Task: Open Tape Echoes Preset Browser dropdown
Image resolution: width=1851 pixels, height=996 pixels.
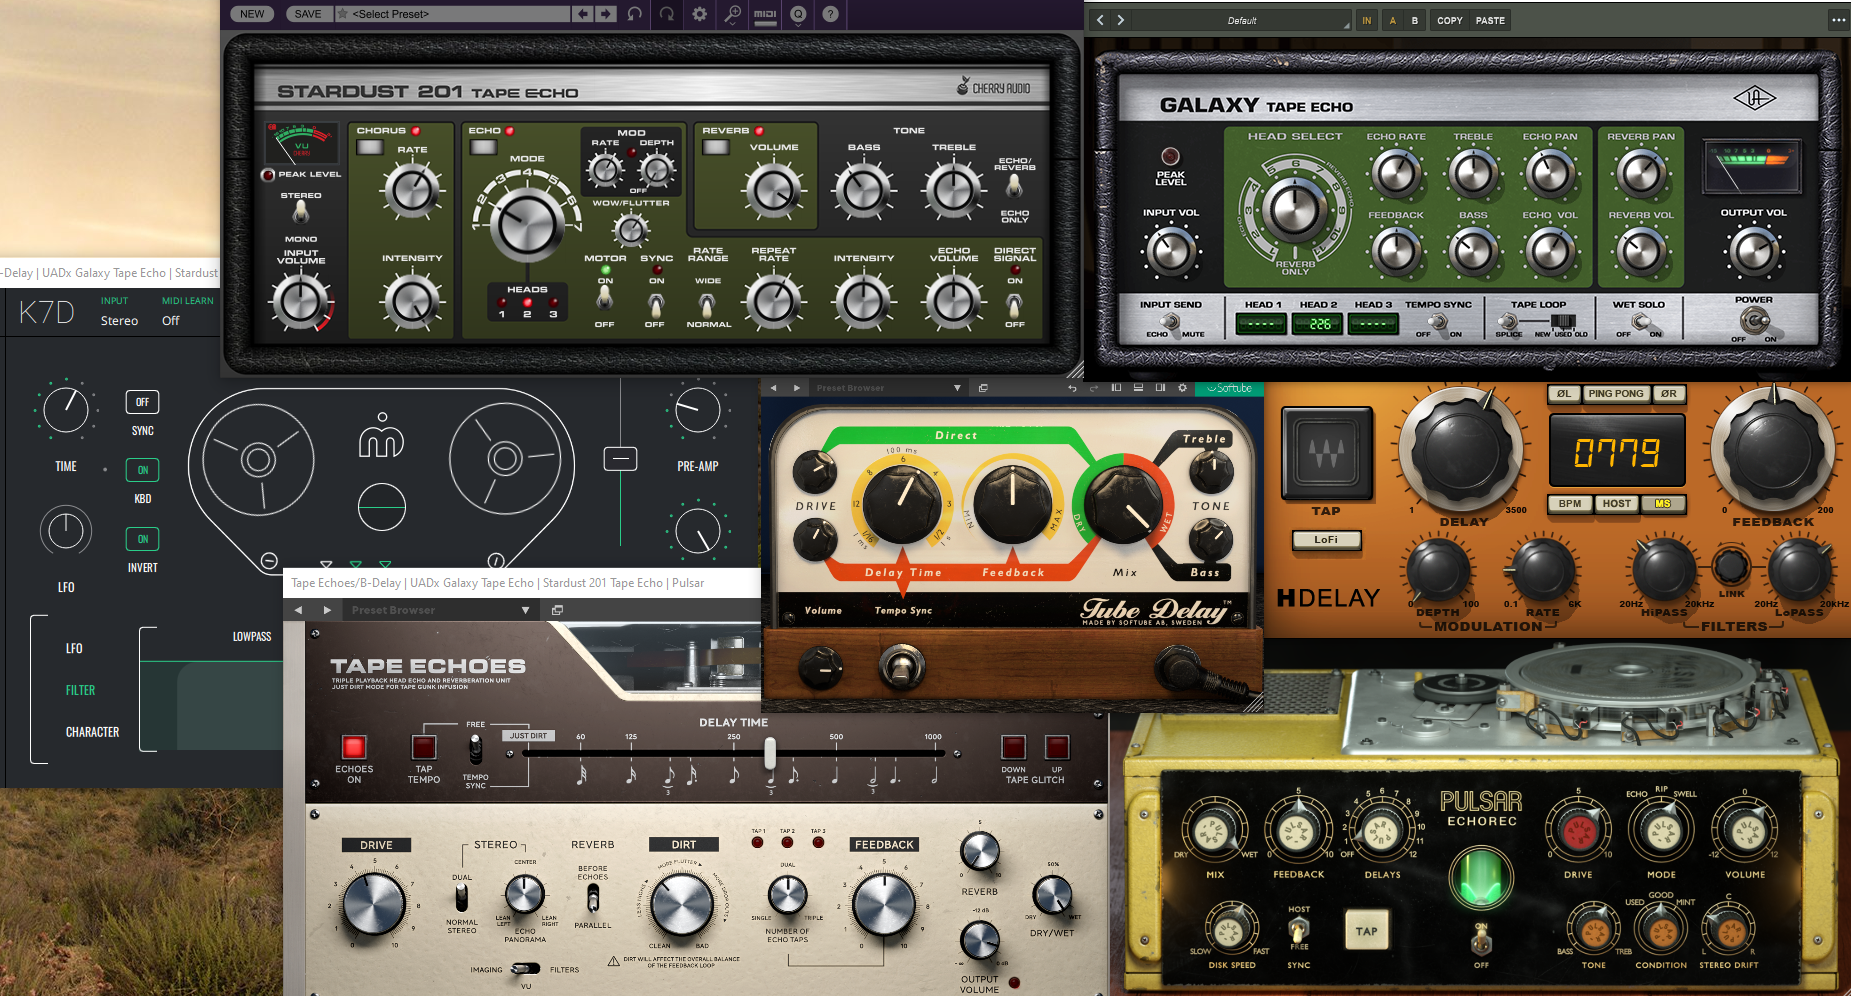Action: tap(440, 610)
